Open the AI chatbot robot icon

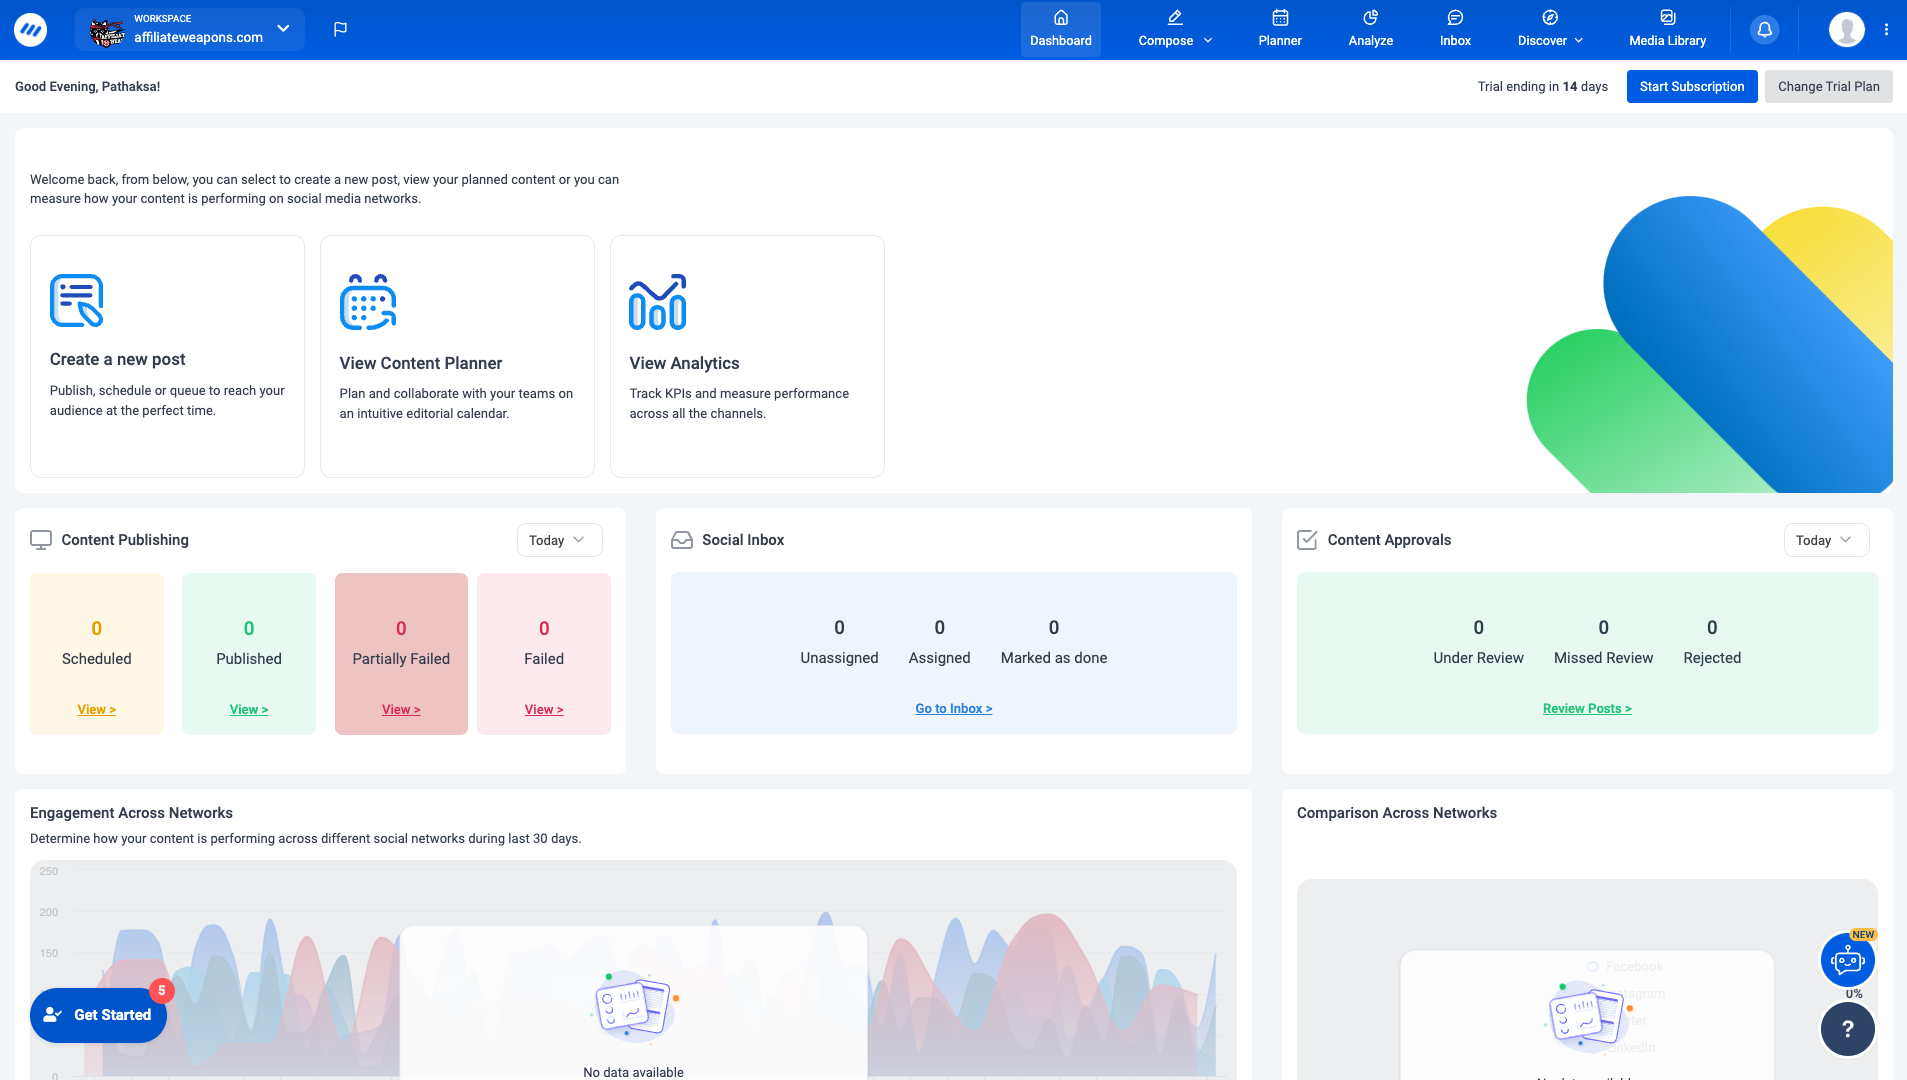[1847, 961]
